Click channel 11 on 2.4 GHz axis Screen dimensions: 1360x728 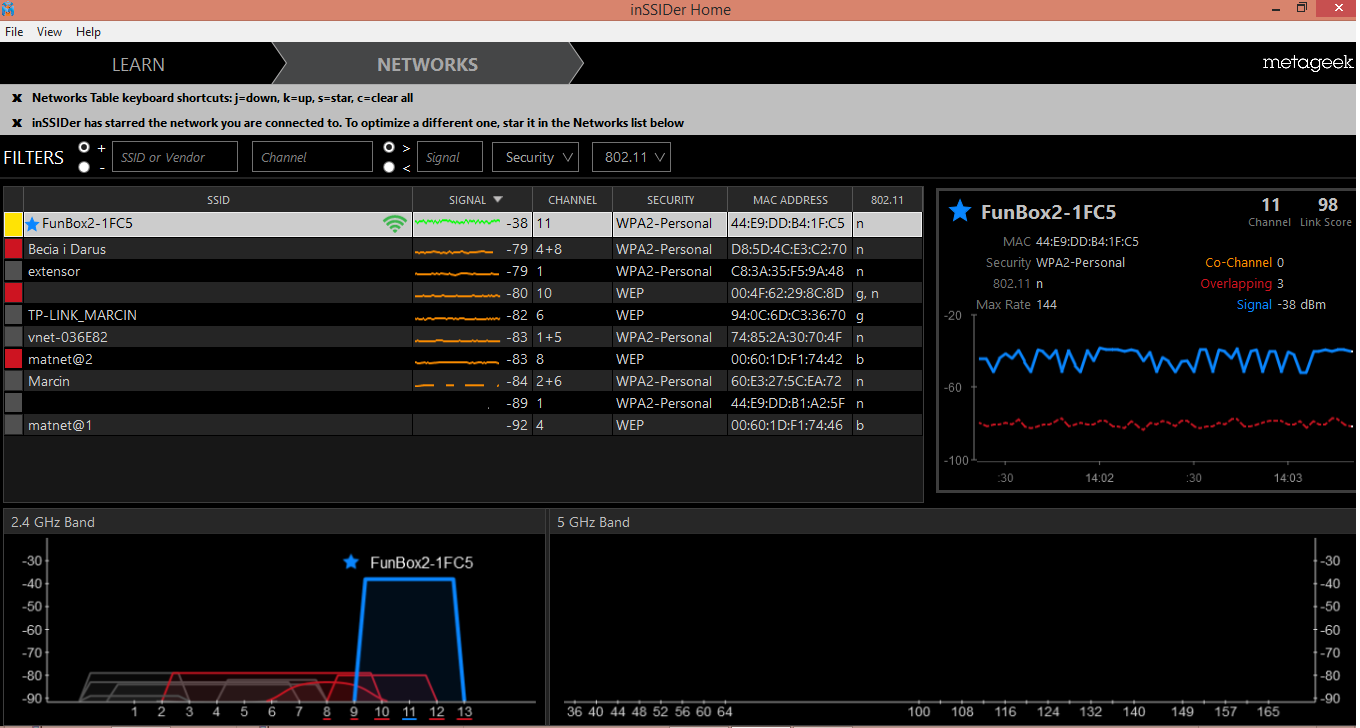[409, 712]
